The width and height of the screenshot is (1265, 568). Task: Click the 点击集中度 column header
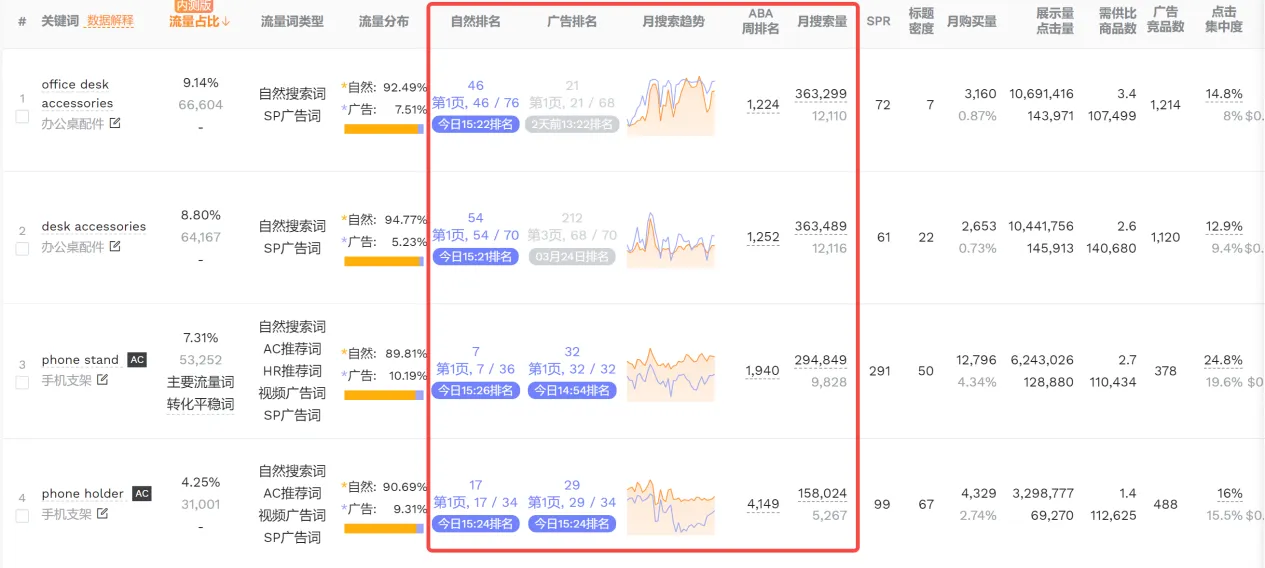tap(1224, 21)
